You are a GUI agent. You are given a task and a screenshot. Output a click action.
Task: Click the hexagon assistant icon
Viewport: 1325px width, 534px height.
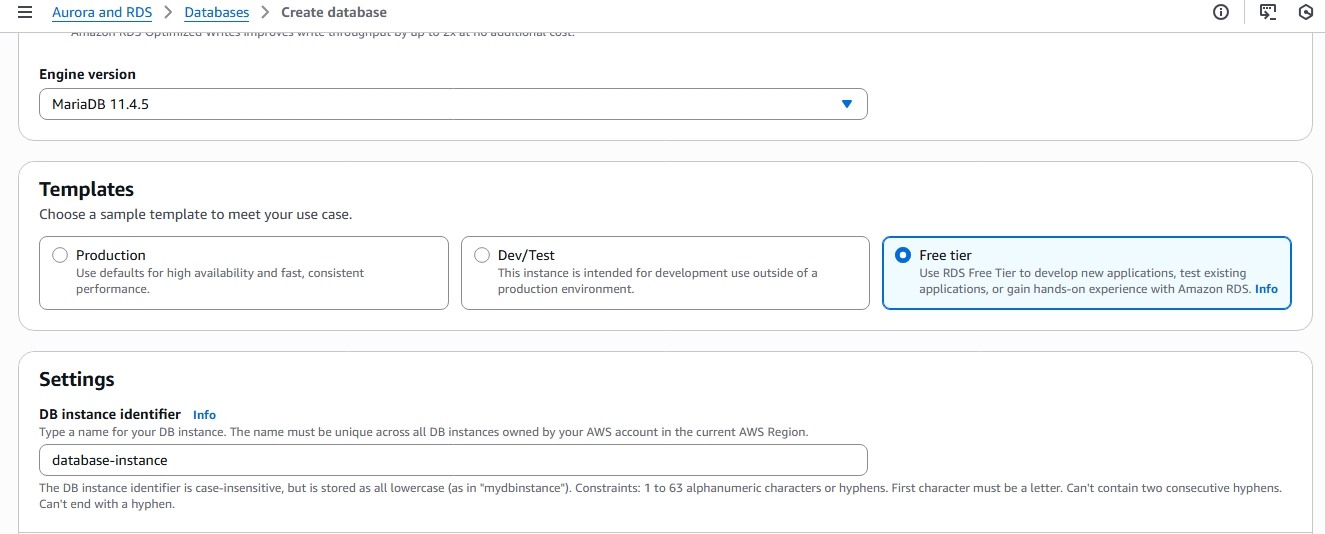coord(1305,12)
